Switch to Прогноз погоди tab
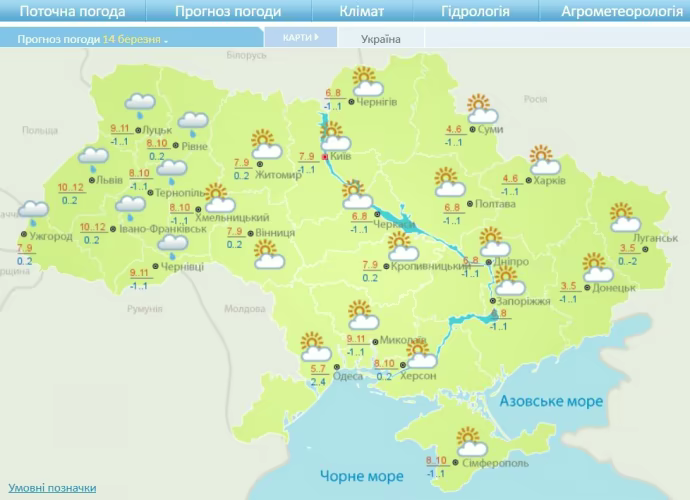The height and width of the screenshot is (500, 690). (x=229, y=12)
